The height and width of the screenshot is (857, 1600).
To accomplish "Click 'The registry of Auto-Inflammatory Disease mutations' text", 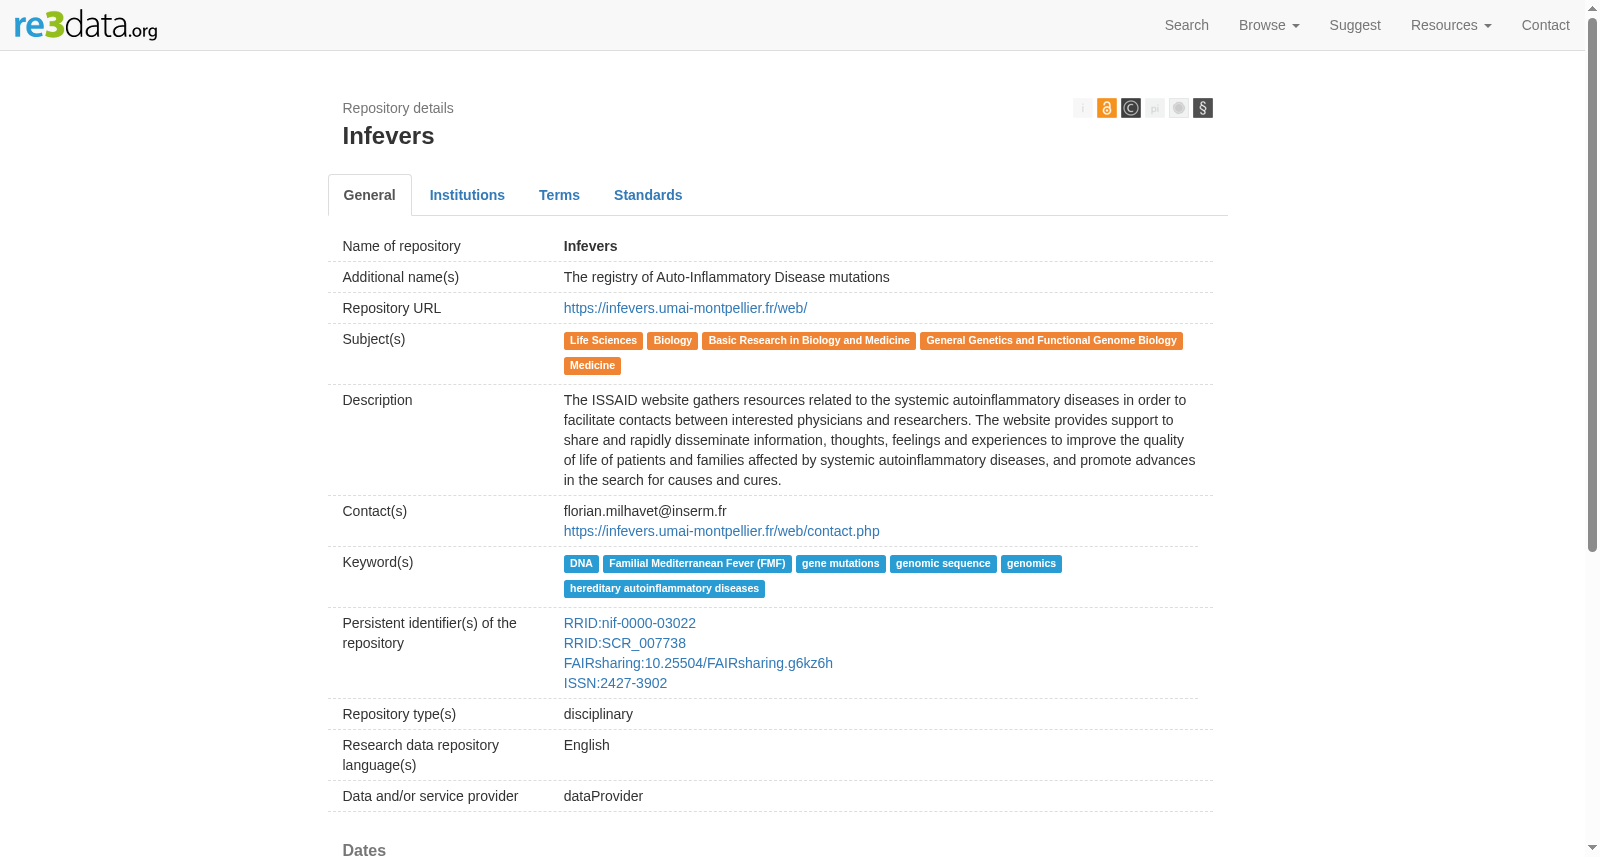I will 726,277.
